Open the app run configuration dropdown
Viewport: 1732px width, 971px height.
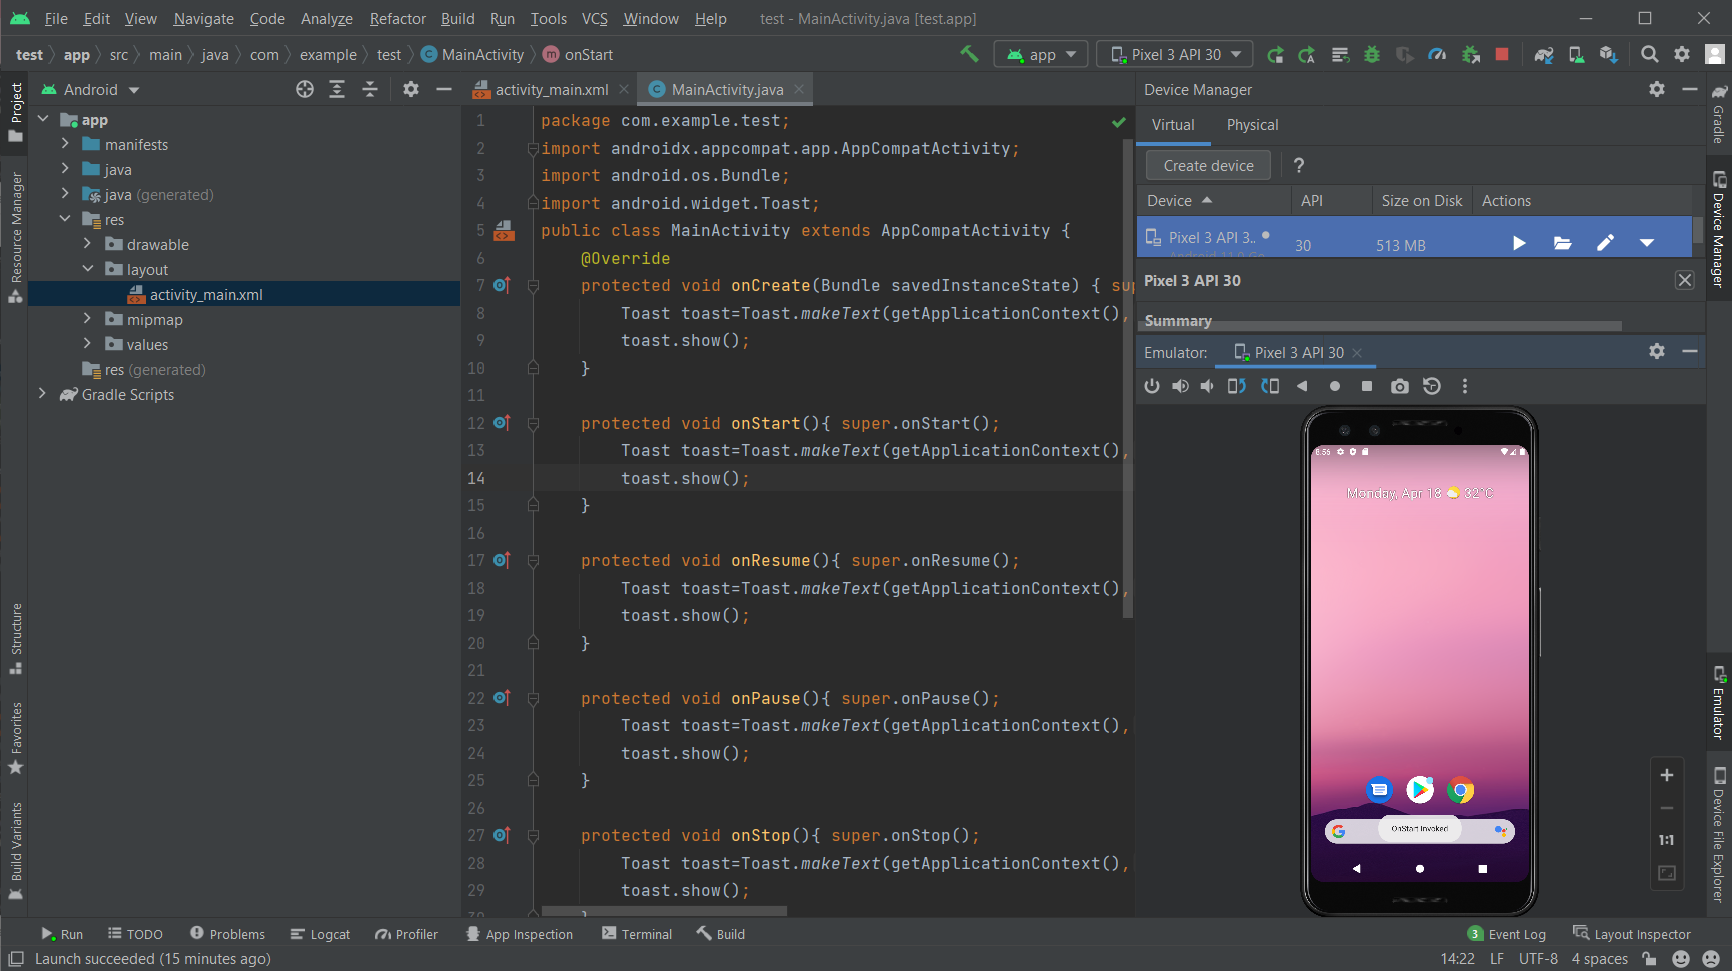click(1040, 54)
